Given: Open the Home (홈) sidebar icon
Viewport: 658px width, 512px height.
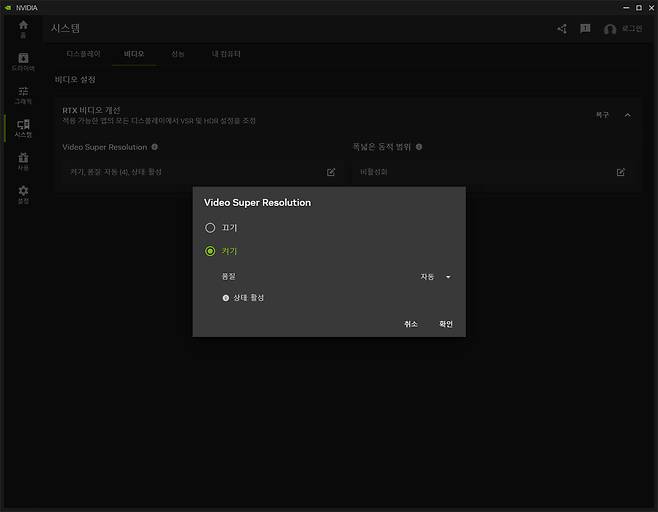Looking at the screenshot, I should pyautogui.click(x=23, y=28).
